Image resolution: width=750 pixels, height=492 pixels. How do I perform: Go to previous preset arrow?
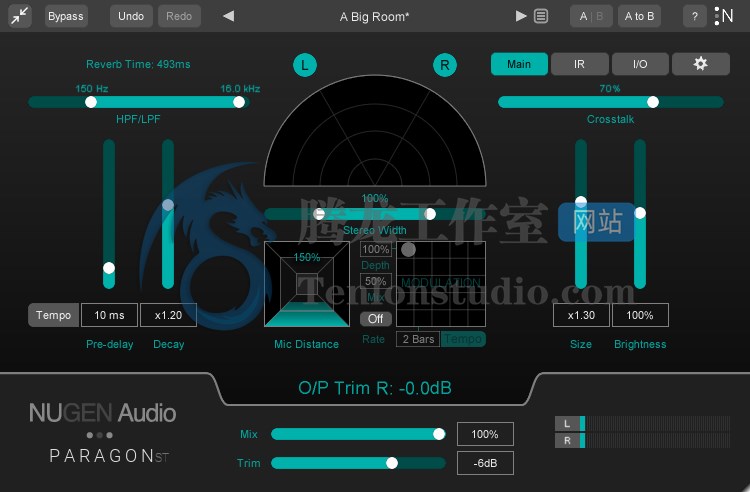pyautogui.click(x=229, y=16)
